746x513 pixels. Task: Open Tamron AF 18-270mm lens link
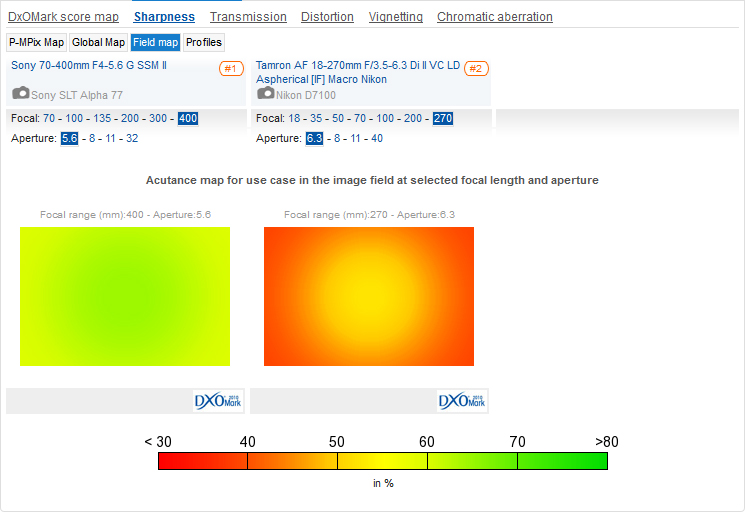pyautogui.click(x=358, y=72)
